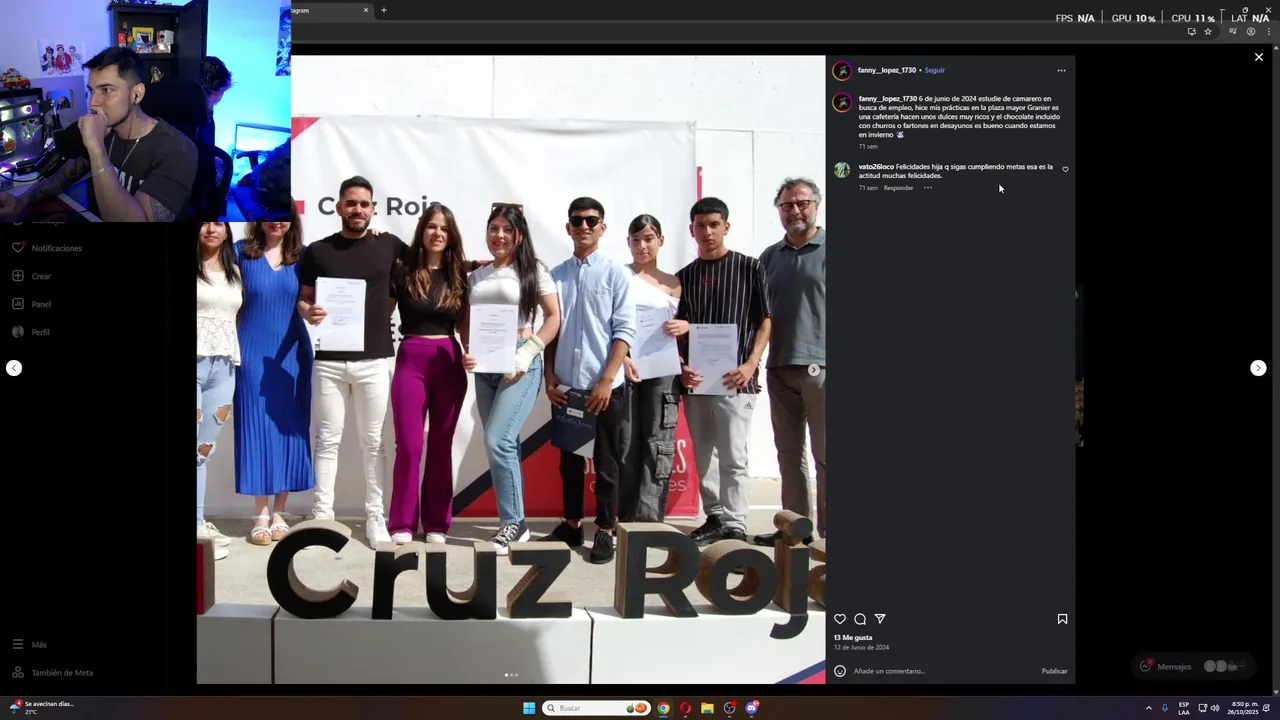Open Opera from the taskbar
The height and width of the screenshot is (720, 1280).
[685, 708]
